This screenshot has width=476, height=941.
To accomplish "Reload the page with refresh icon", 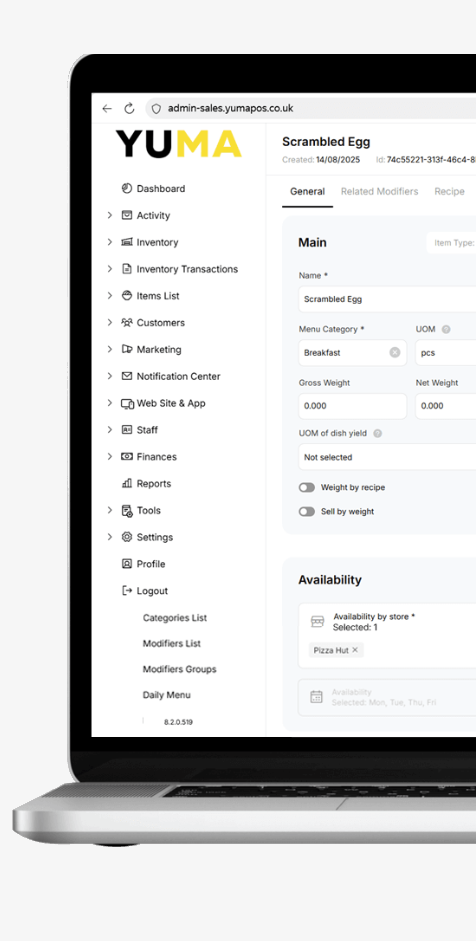I will (x=129, y=109).
